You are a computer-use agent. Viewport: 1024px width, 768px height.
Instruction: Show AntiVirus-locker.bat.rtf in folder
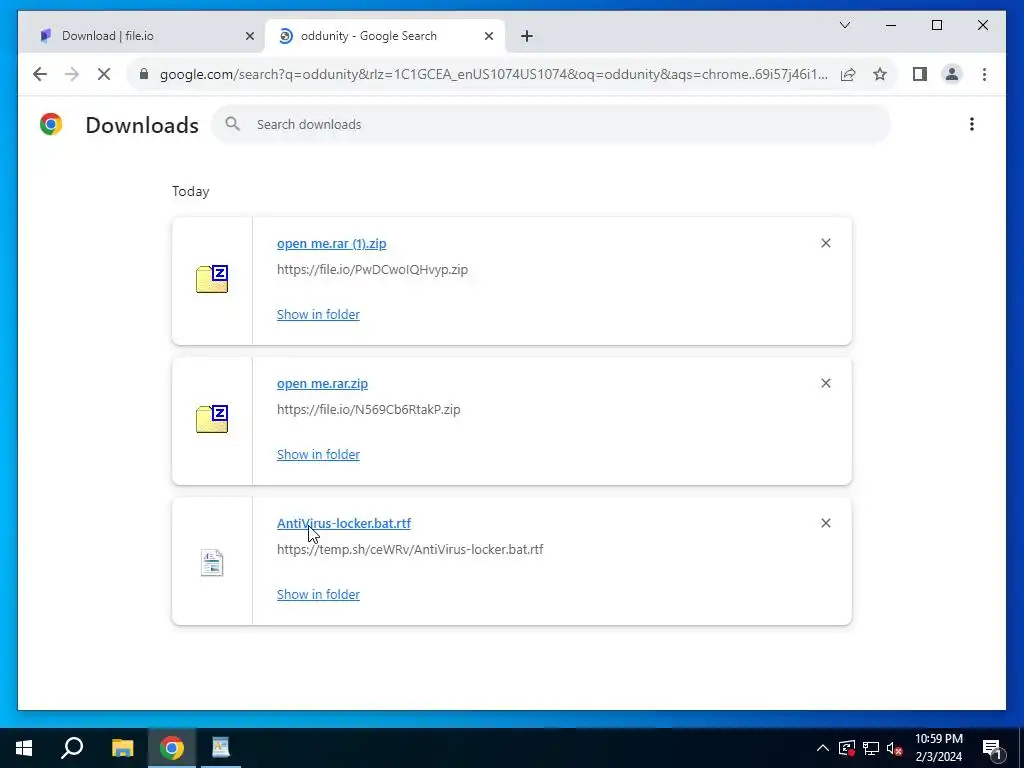pyautogui.click(x=318, y=594)
